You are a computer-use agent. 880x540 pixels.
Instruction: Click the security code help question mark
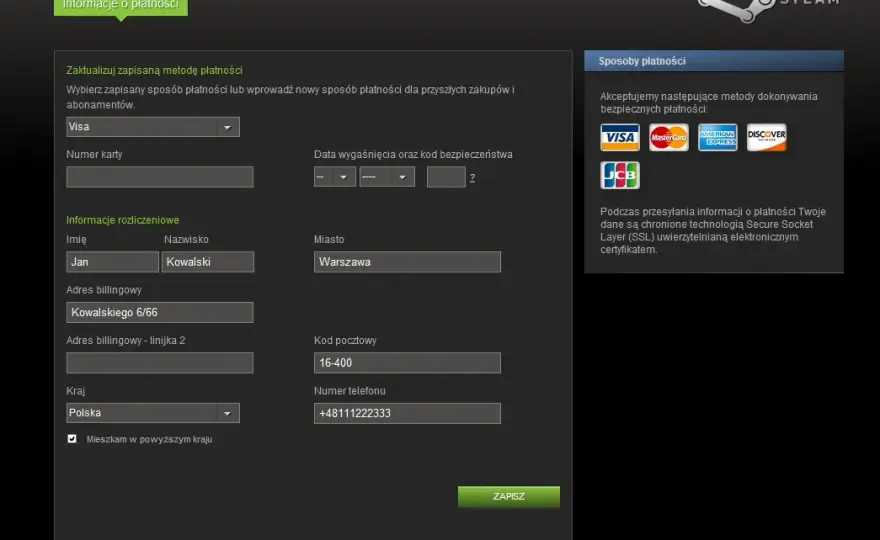[x=472, y=178]
